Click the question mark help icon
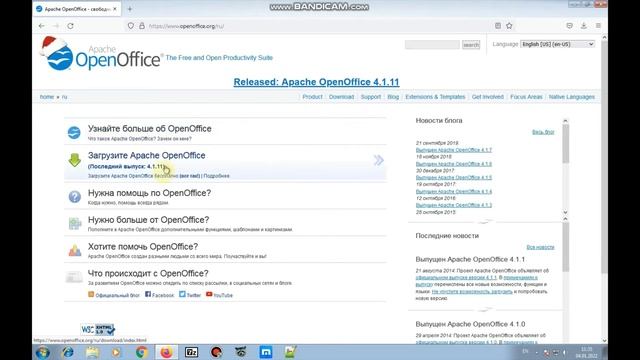 (74, 197)
